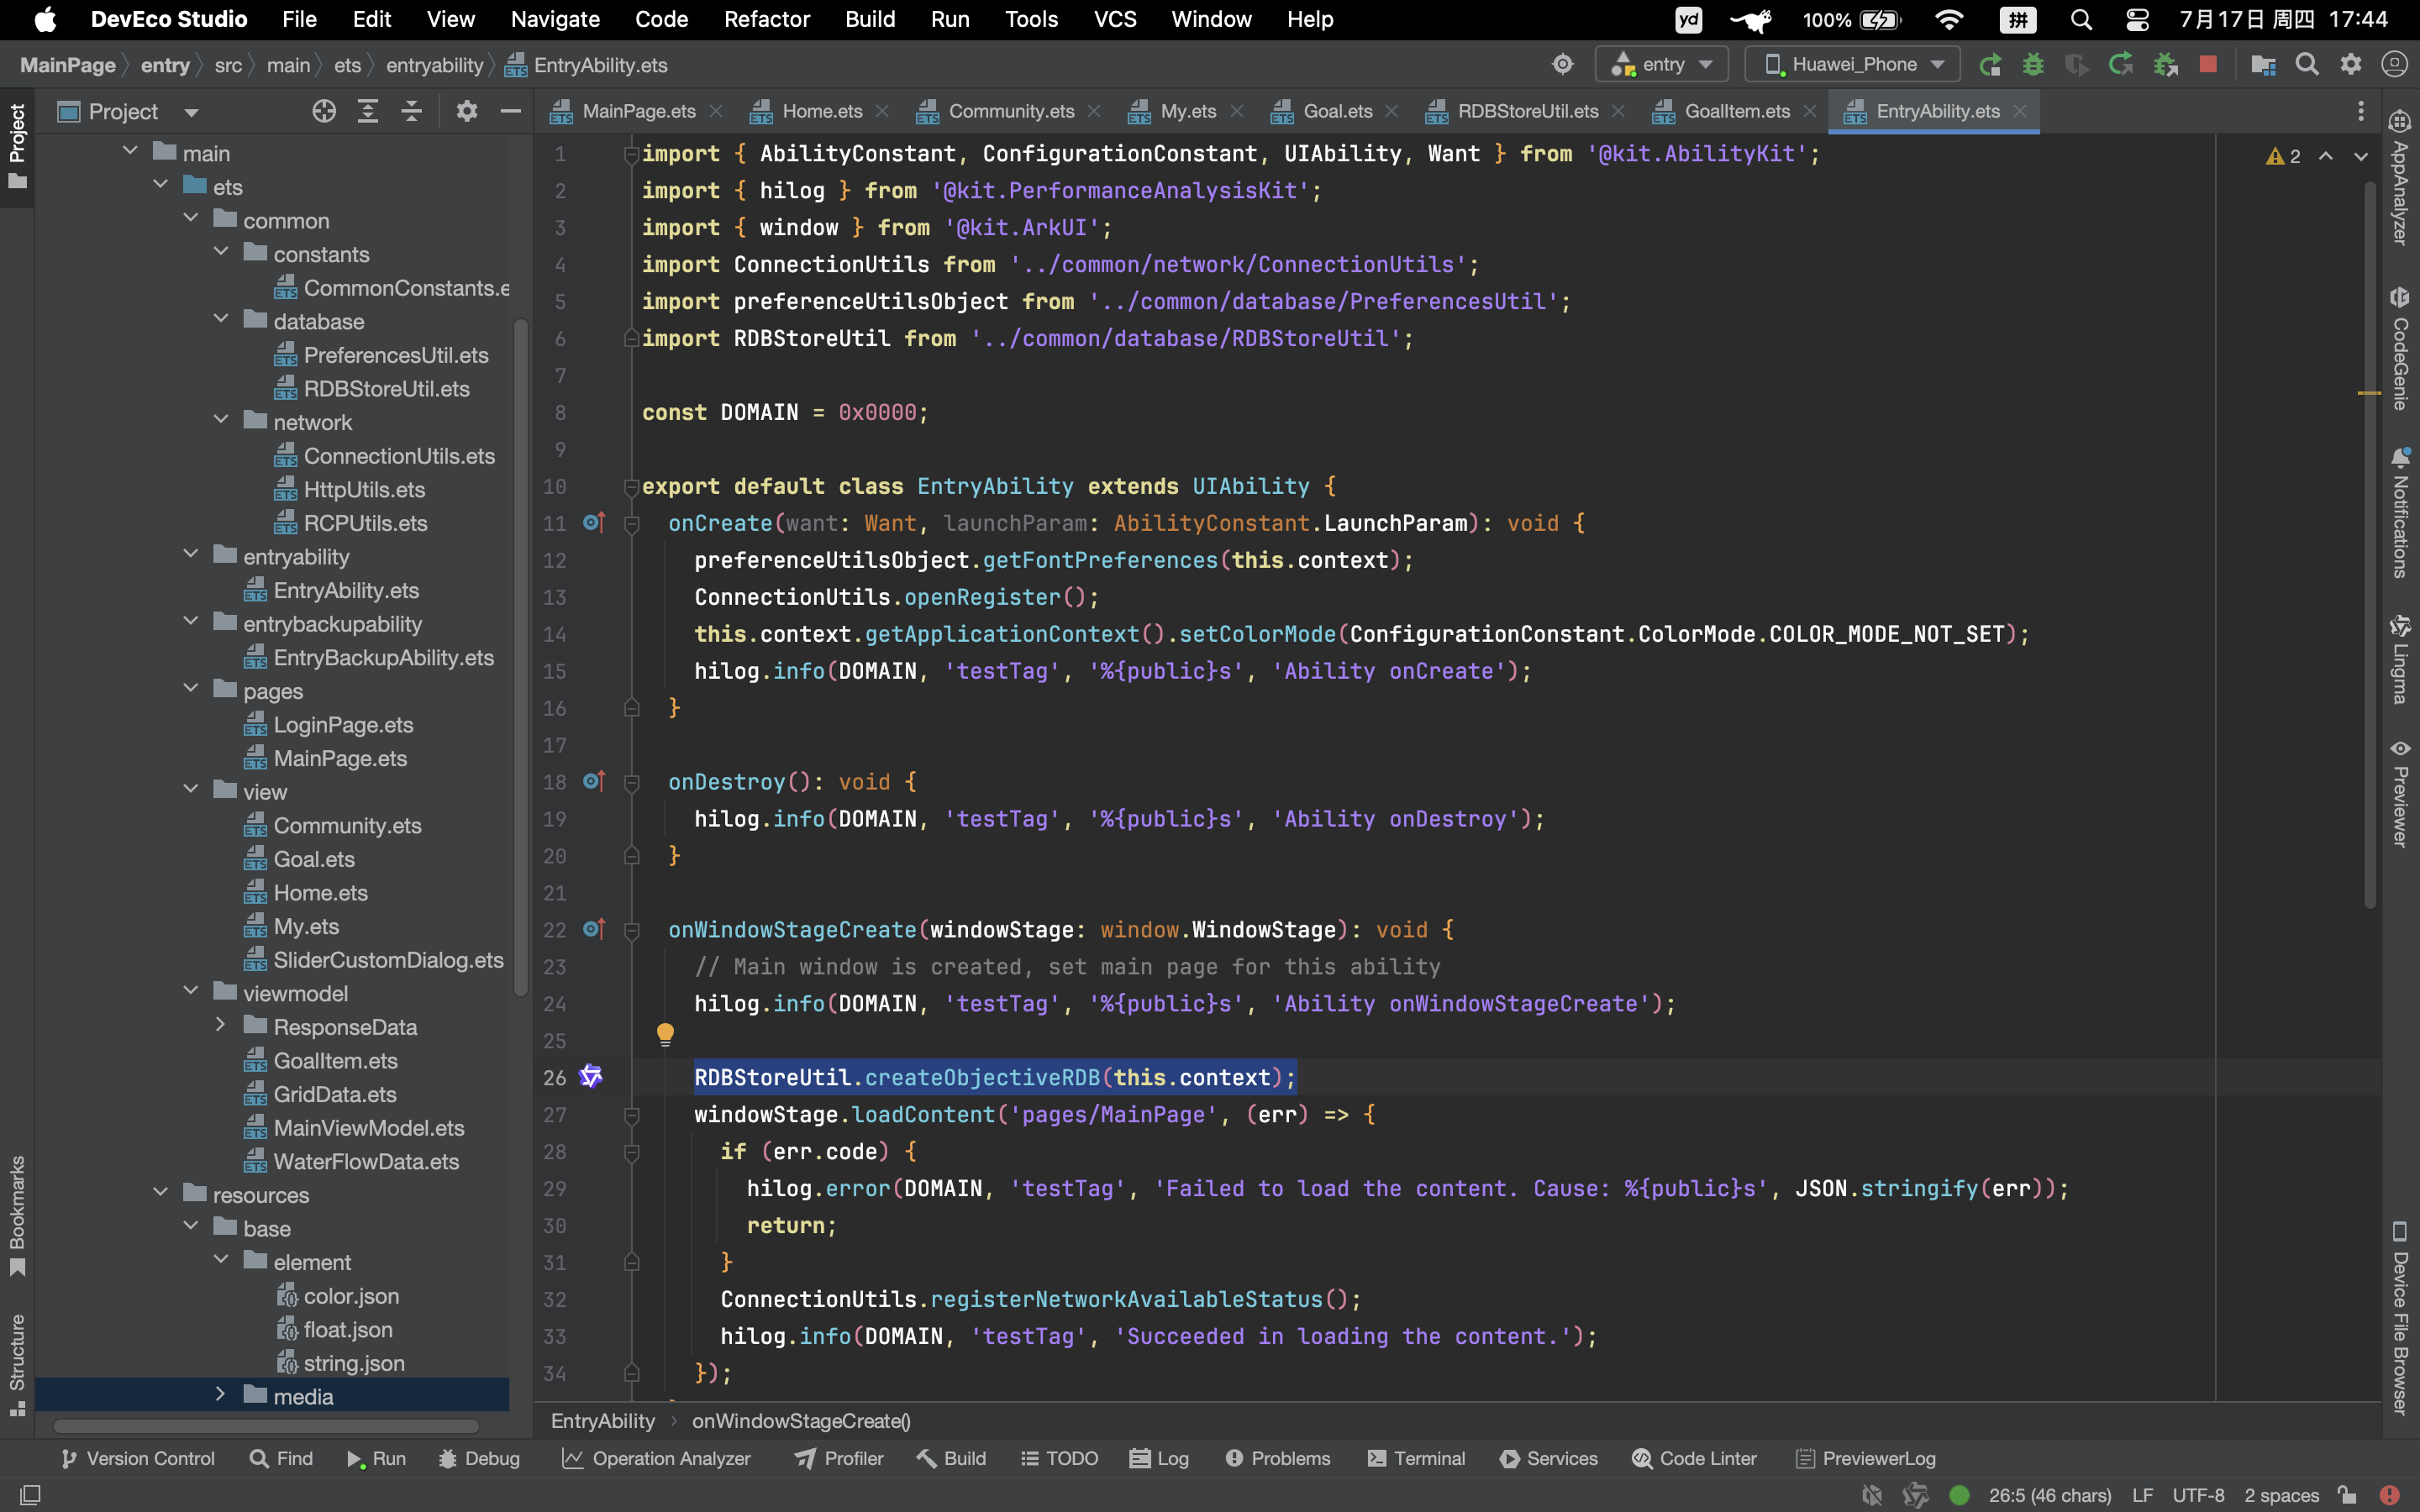This screenshot has height=1512, width=2420.
Task: Go to next highlighted error arrow
Action: (x=2361, y=156)
